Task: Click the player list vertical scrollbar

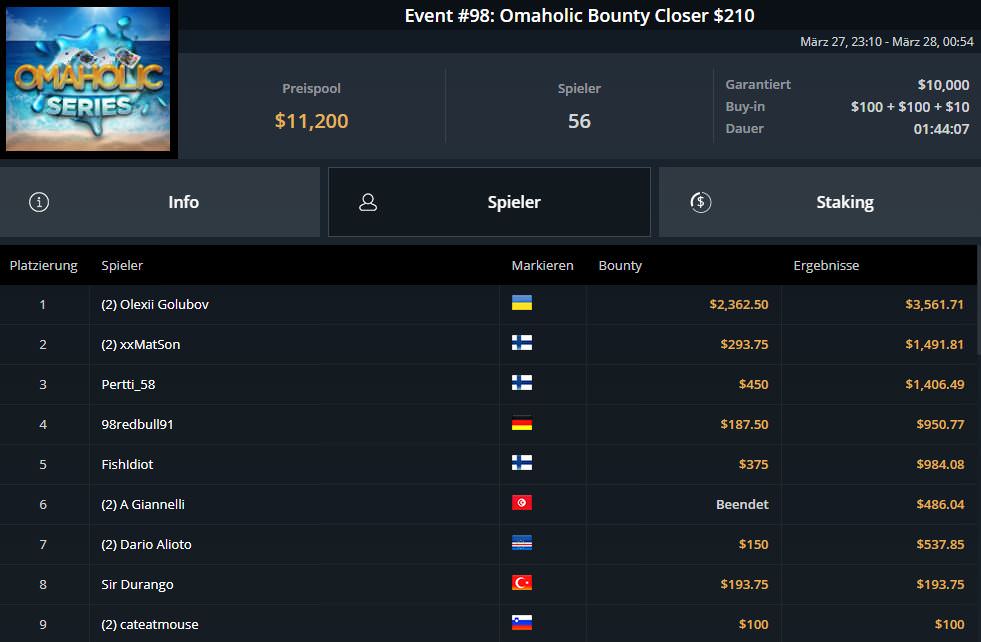Action: 978,320
